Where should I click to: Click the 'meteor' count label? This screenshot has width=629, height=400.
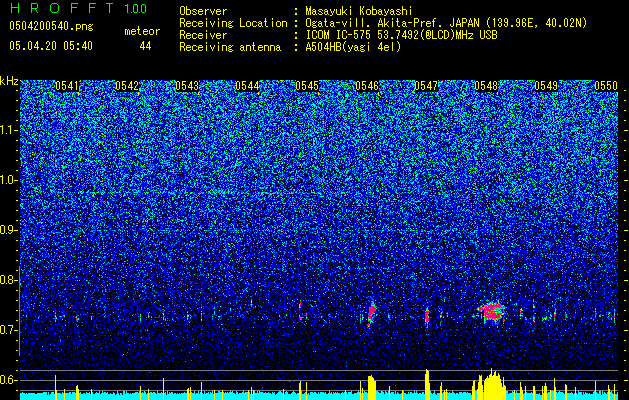tap(142, 31)
